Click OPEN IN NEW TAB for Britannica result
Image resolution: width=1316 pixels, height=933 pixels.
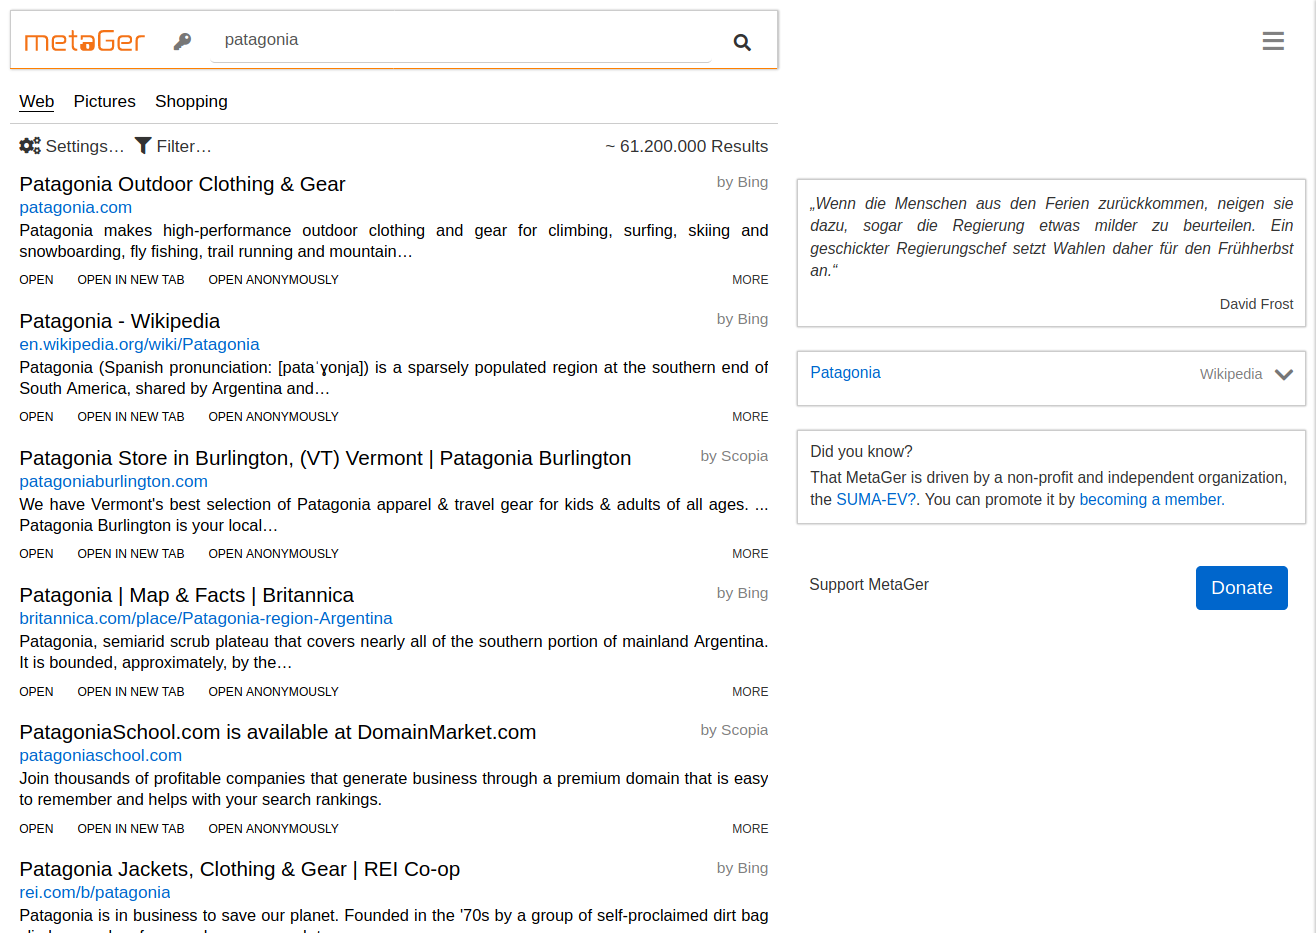[131, 692]
